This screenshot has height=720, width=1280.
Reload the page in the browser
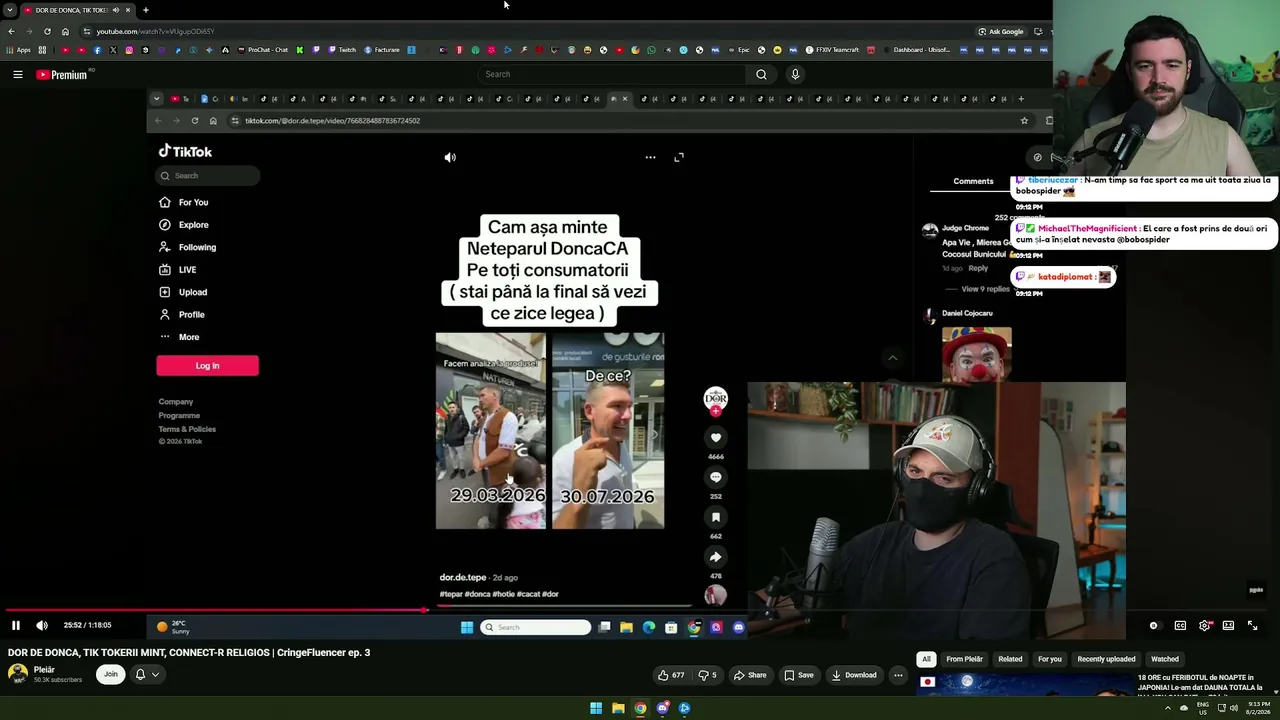[47, 31]
